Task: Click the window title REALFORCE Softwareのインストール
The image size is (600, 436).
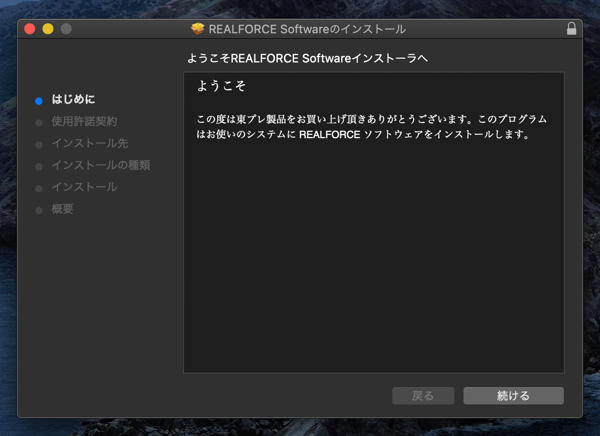Action: [x=307, y=29]
